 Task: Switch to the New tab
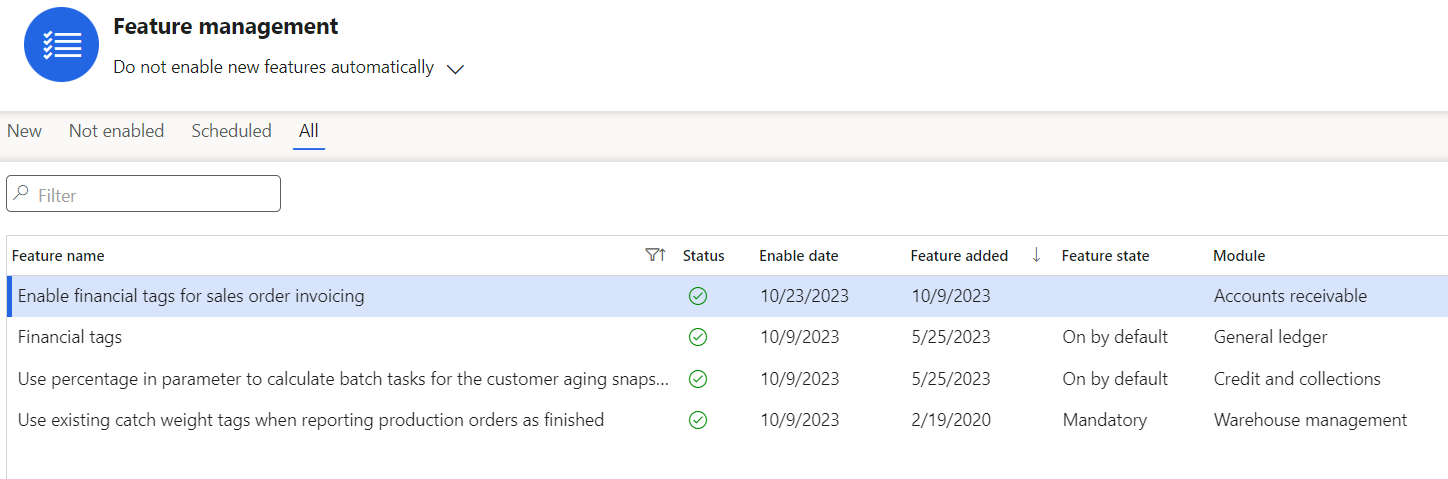click(x=25, y=131)
